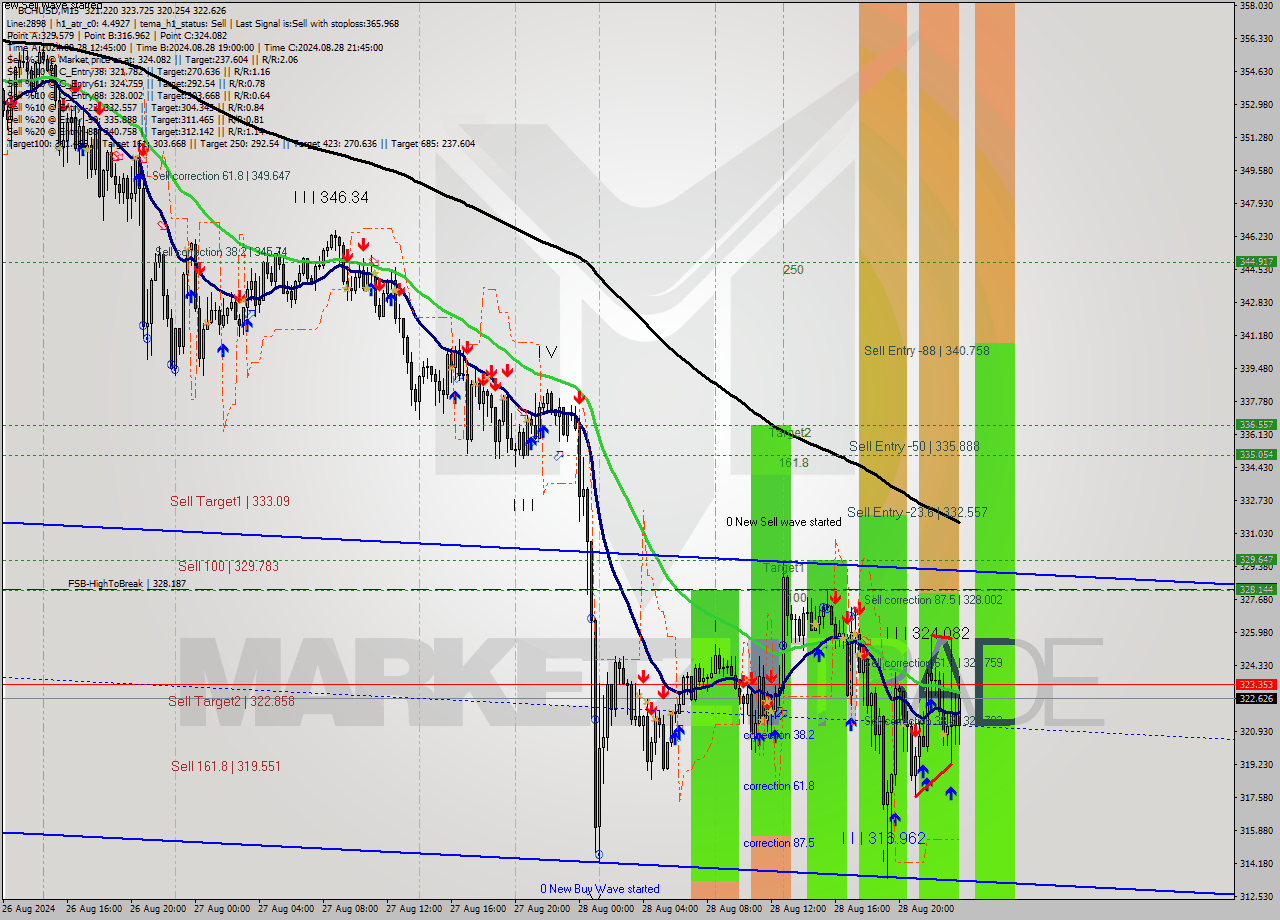This screenshot has height=920, width=1280.
Task: Click the green 344.917 price tag
Action: 1256,261
